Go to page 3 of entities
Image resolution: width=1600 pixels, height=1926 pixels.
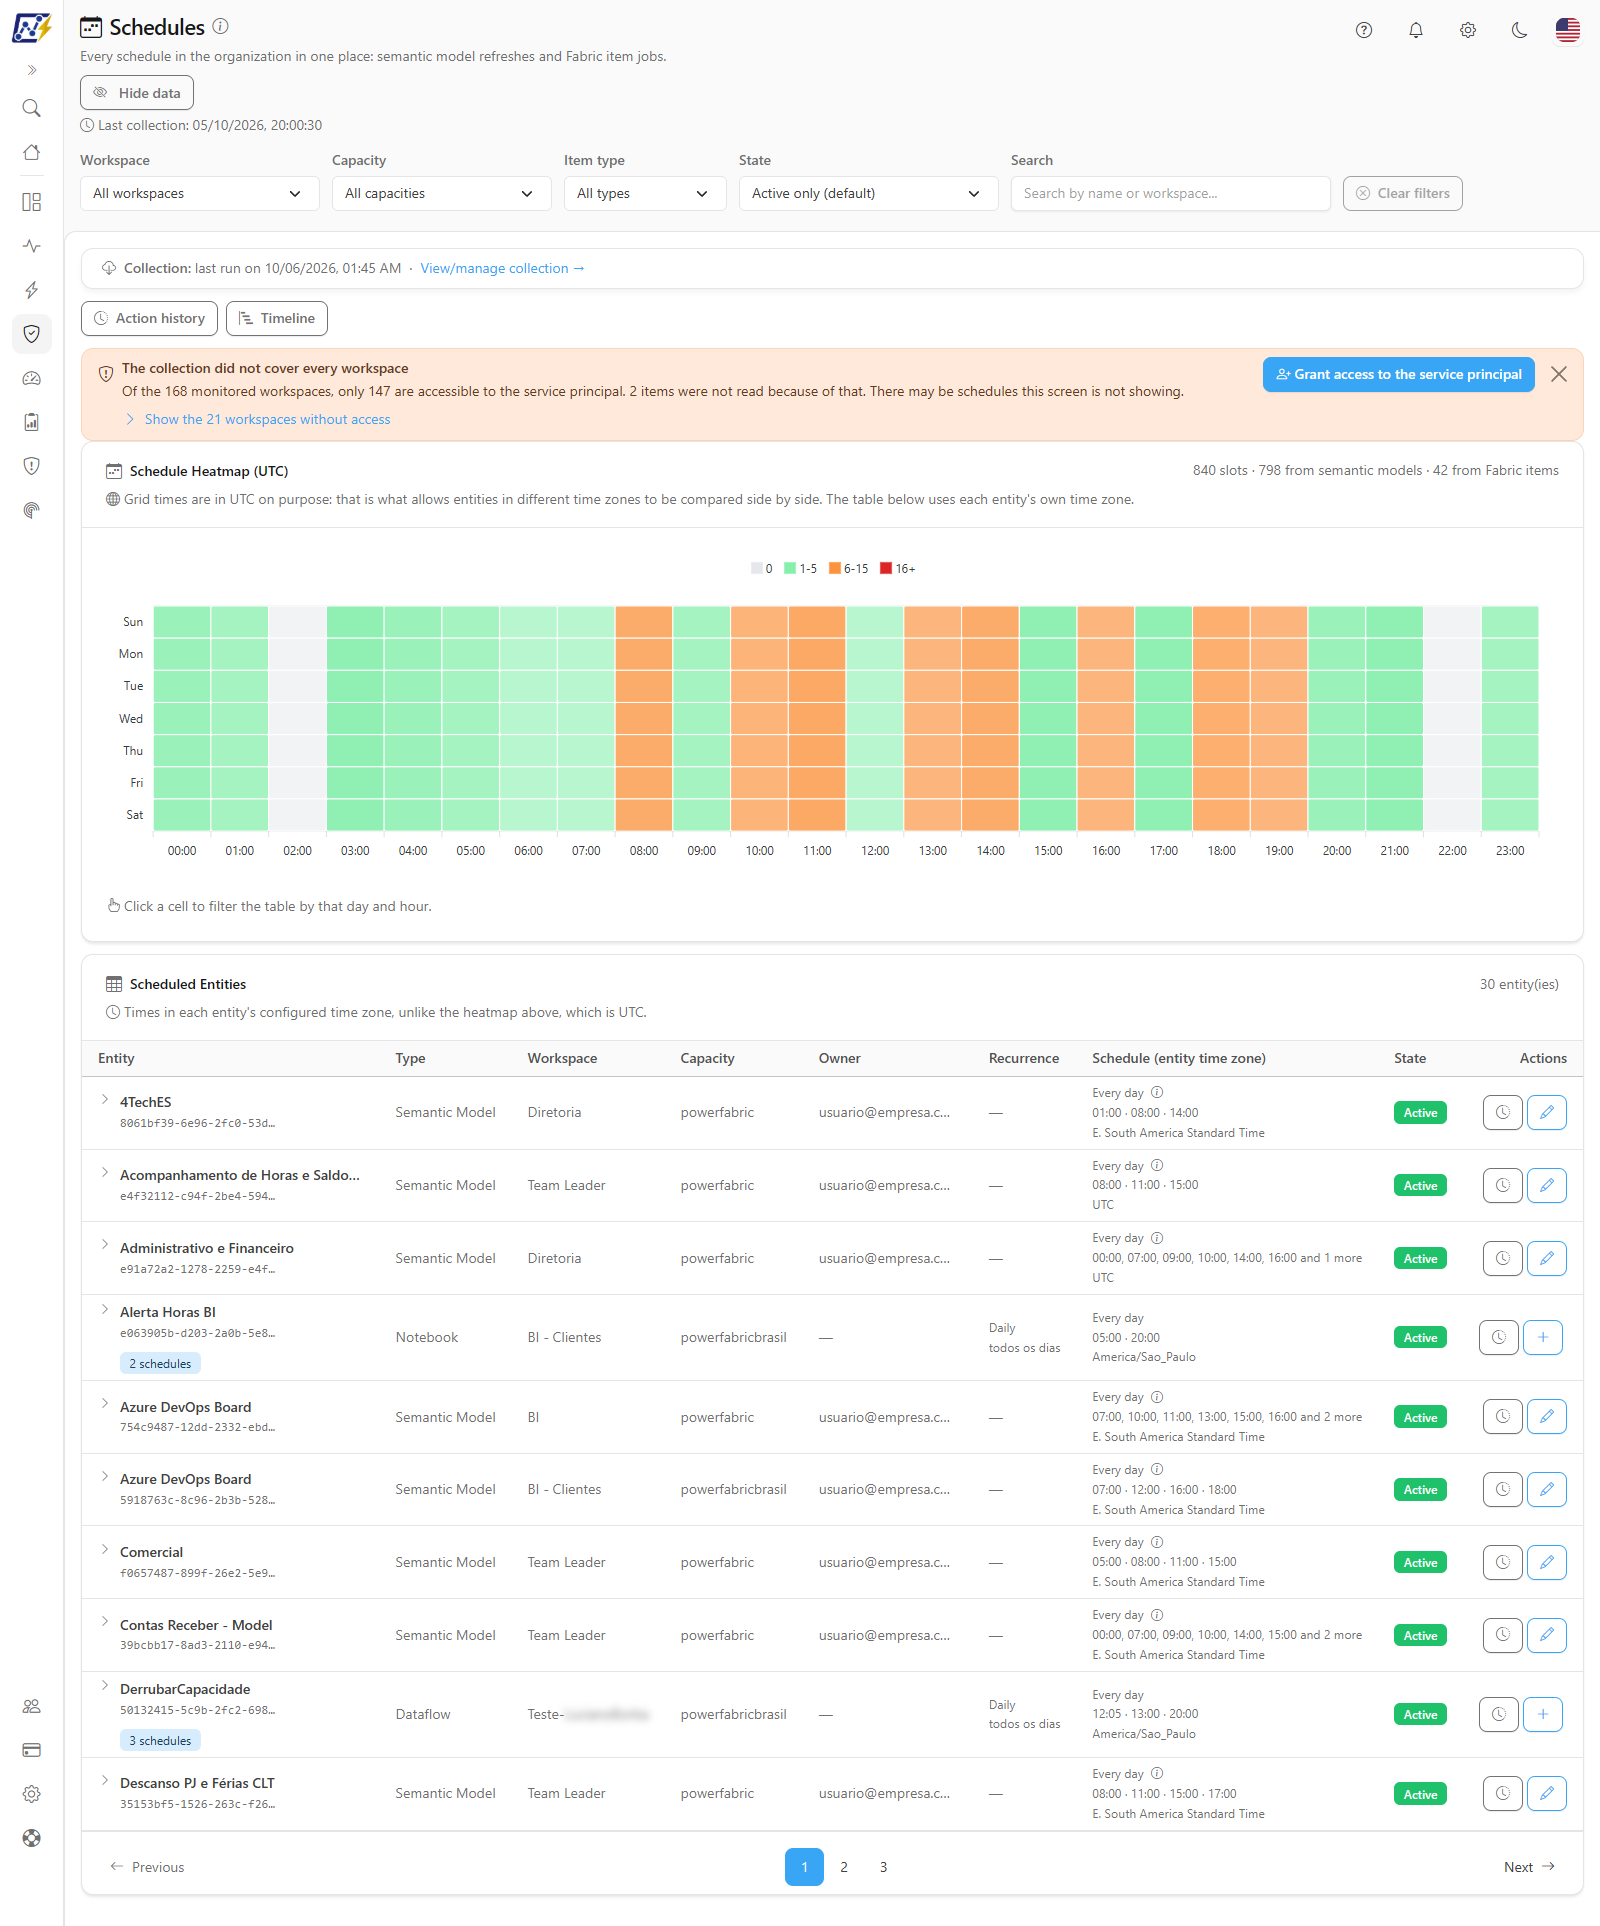pos(884,1868)
